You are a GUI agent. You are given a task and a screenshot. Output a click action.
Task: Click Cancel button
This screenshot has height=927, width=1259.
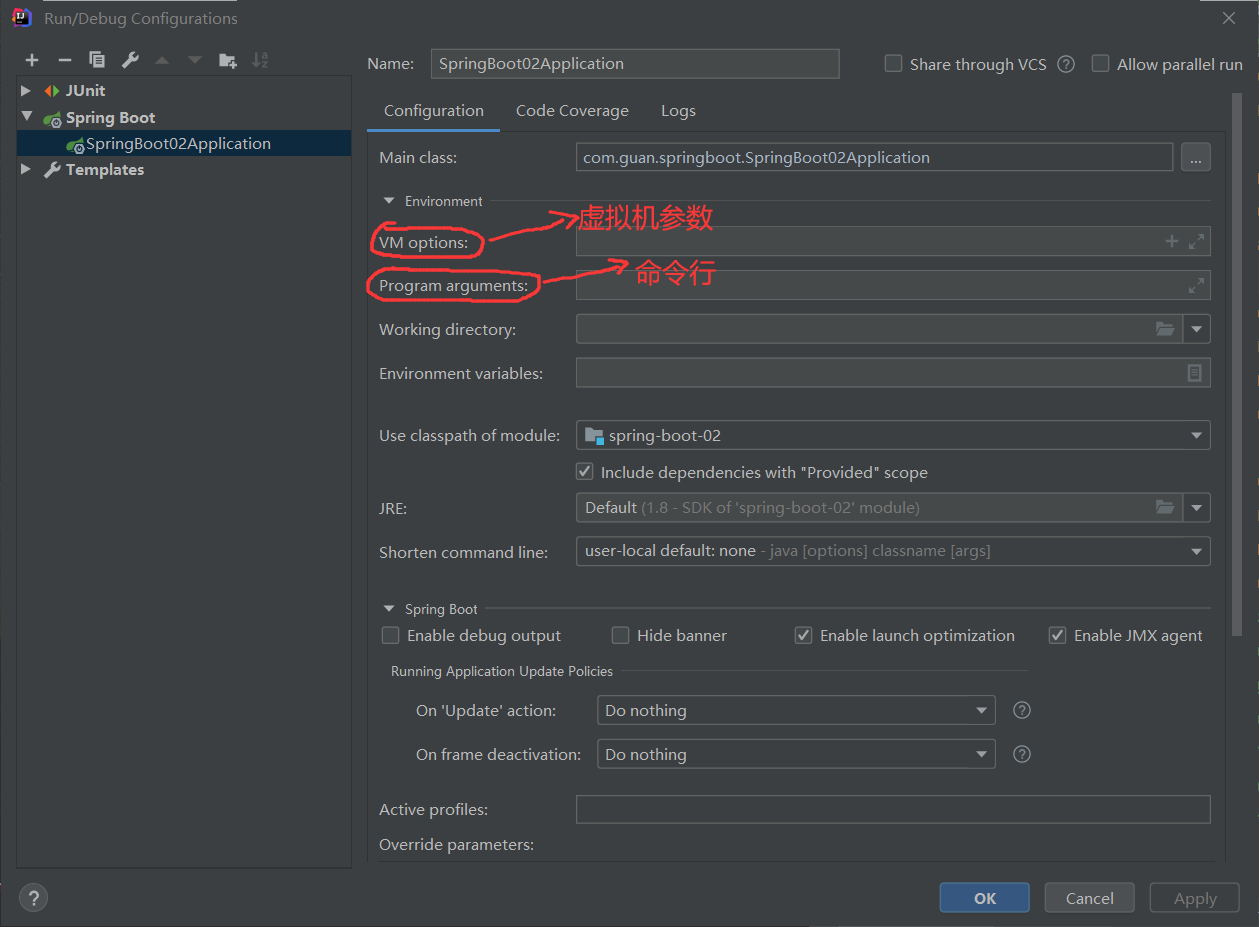click(x=1090, y=898)
